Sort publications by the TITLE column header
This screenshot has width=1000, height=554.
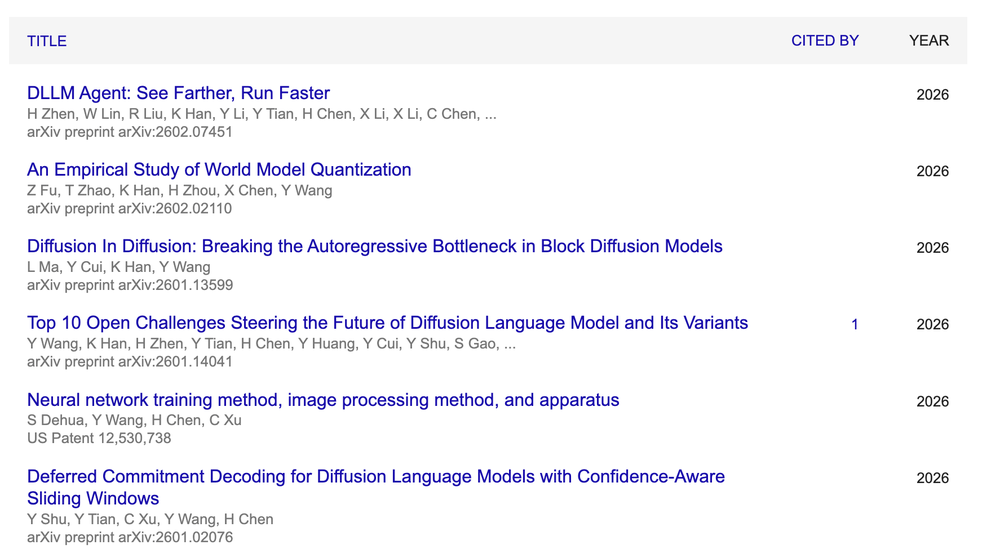(x=47, y=41)
